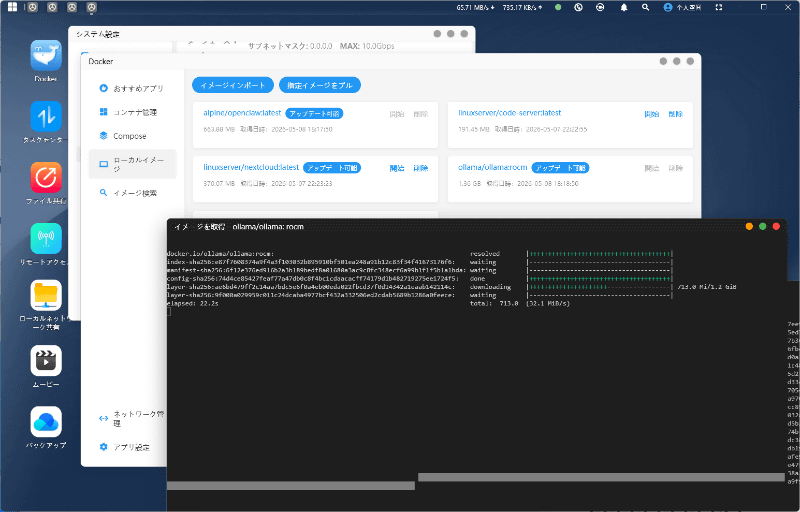
Task: Click update-available badge for alpine/openclaw
Action: pyautogui.click(x=314, y=114)
